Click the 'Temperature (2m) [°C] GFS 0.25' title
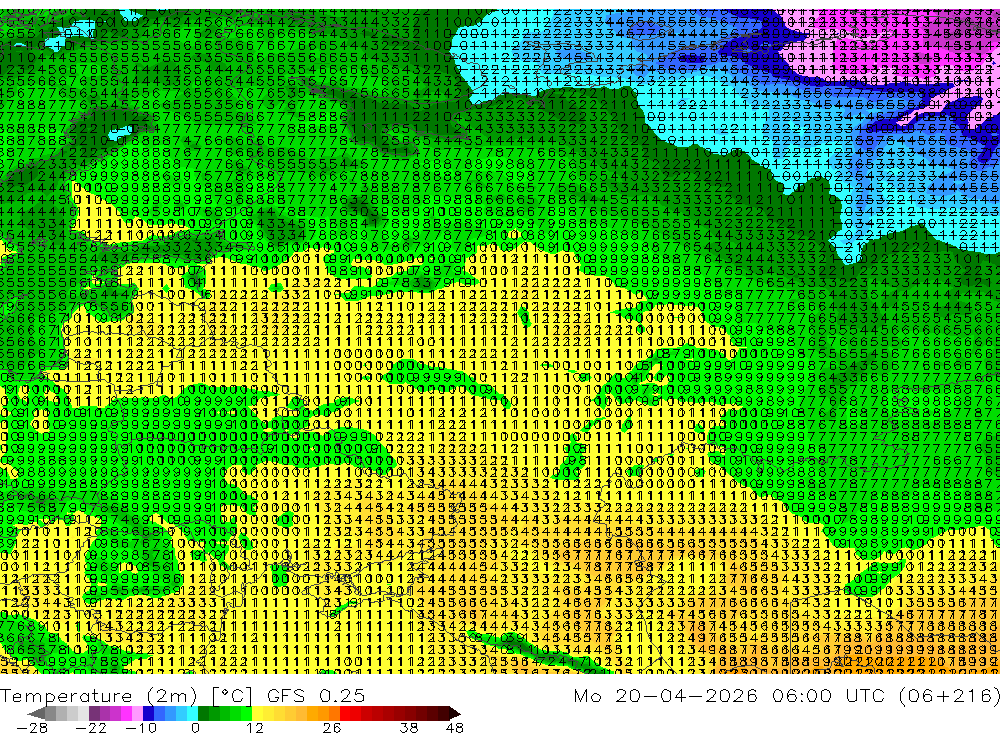Viewport: 1000px width, 733px height. [182, 695]
